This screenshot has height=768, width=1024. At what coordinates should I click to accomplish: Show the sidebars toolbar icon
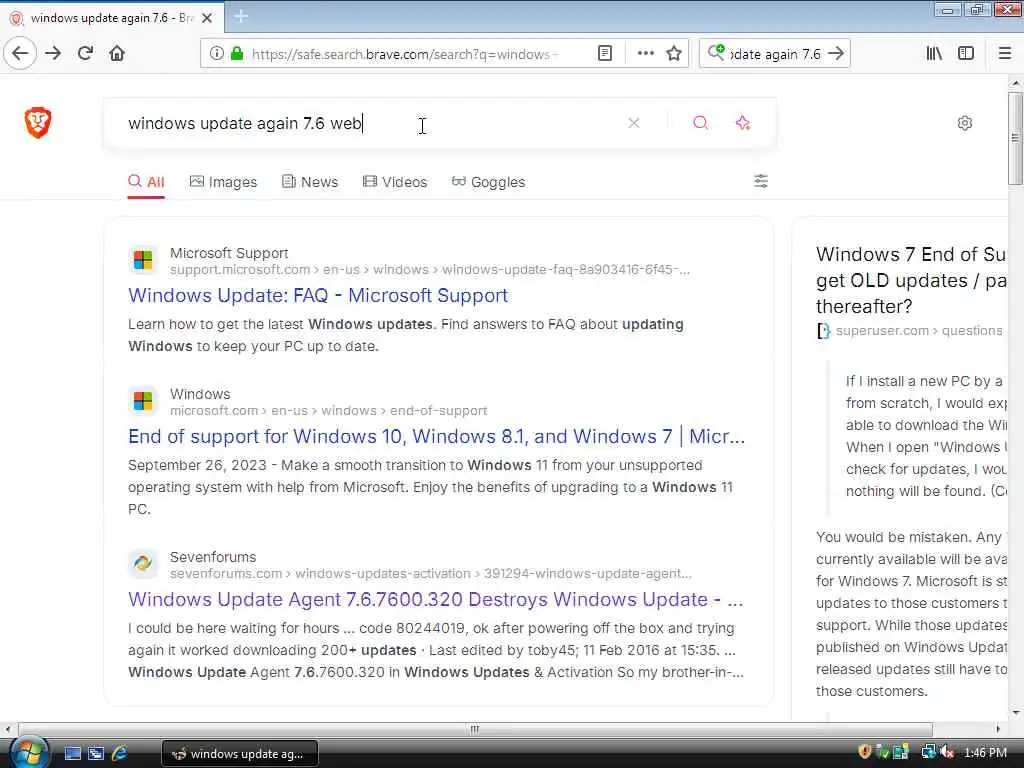point(966,54)
